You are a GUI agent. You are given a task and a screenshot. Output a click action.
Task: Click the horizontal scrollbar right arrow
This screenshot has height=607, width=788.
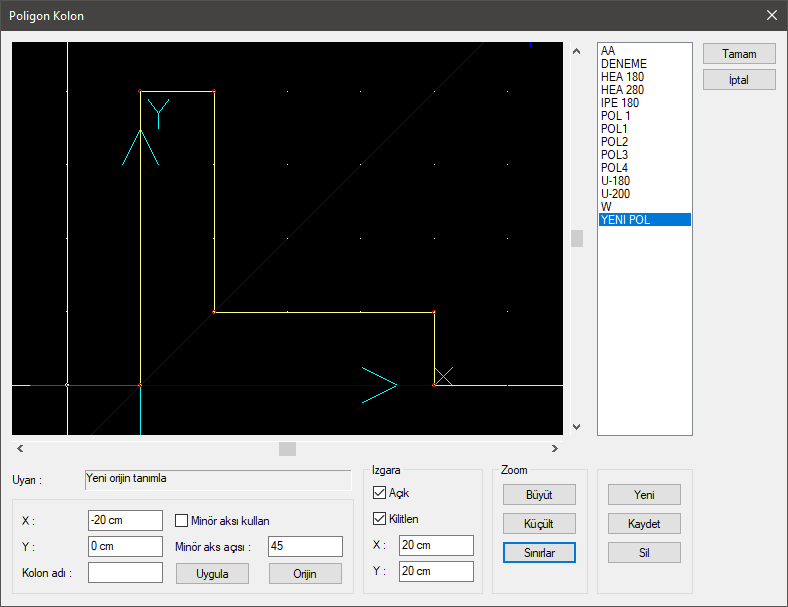click(555, 449)
